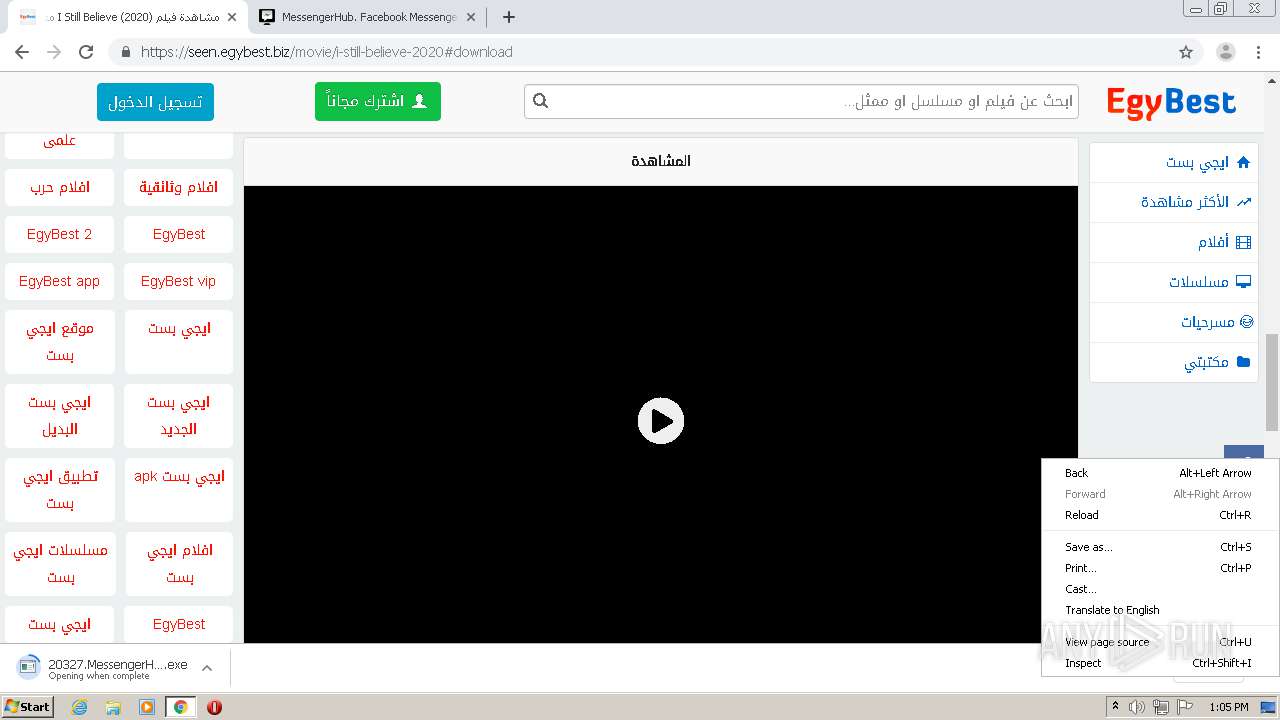Open the Chrome profile avatar icon

(x=1226, y=52)
